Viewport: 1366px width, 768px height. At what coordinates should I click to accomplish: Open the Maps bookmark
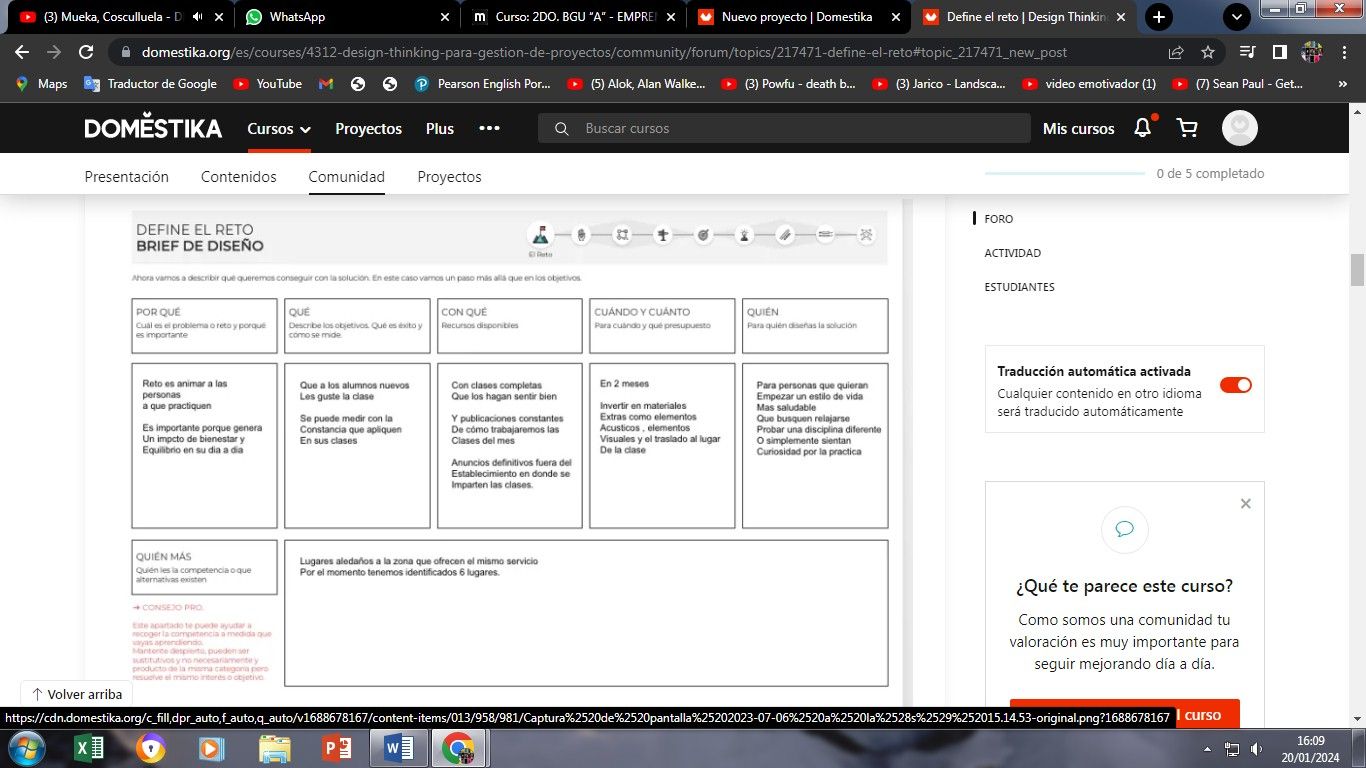point(42,84)
